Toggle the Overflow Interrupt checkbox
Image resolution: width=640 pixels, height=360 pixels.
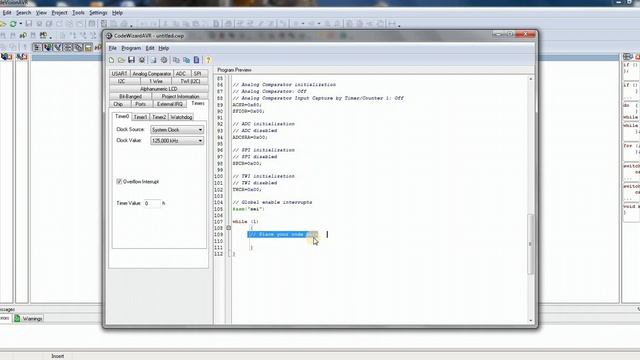pyautogui.click(x=119, y=182)
